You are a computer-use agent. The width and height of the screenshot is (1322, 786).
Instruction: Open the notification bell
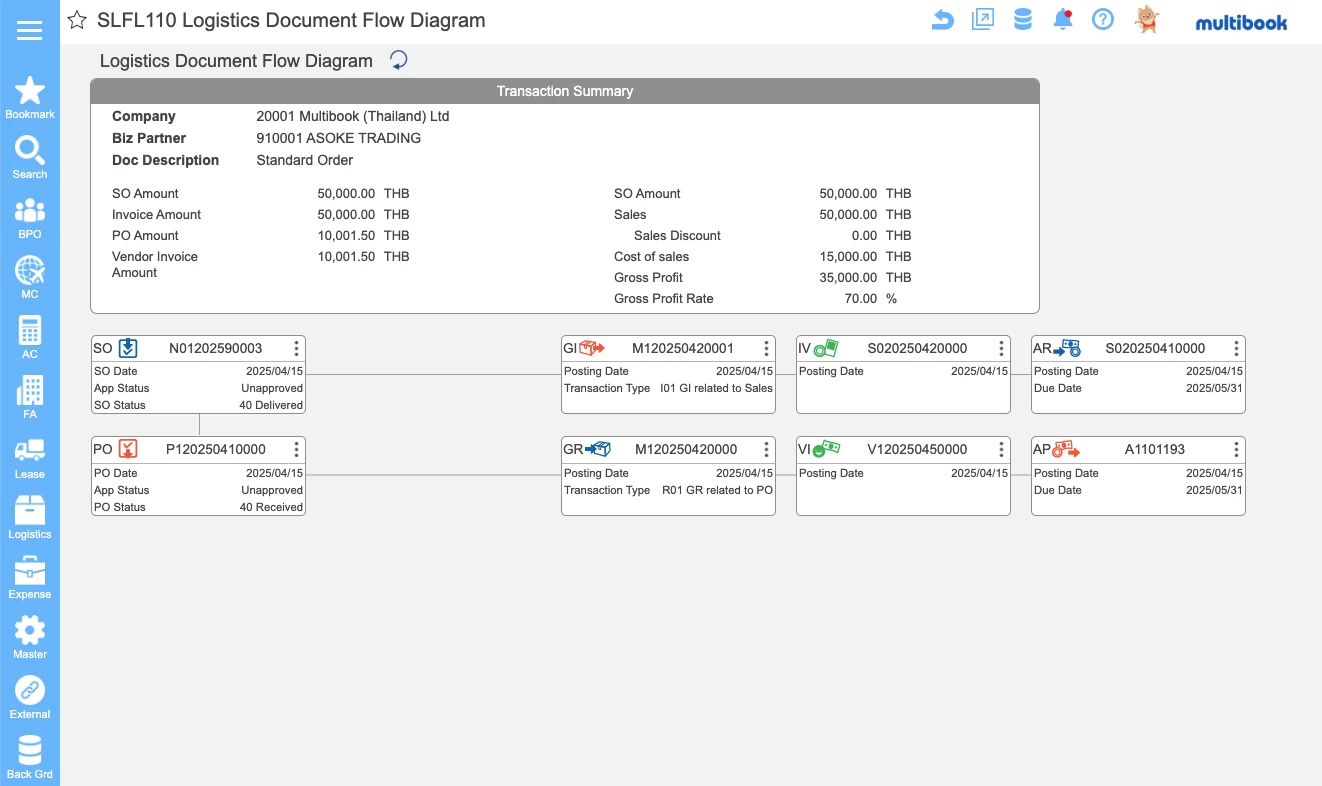(x=1063, y=20)
